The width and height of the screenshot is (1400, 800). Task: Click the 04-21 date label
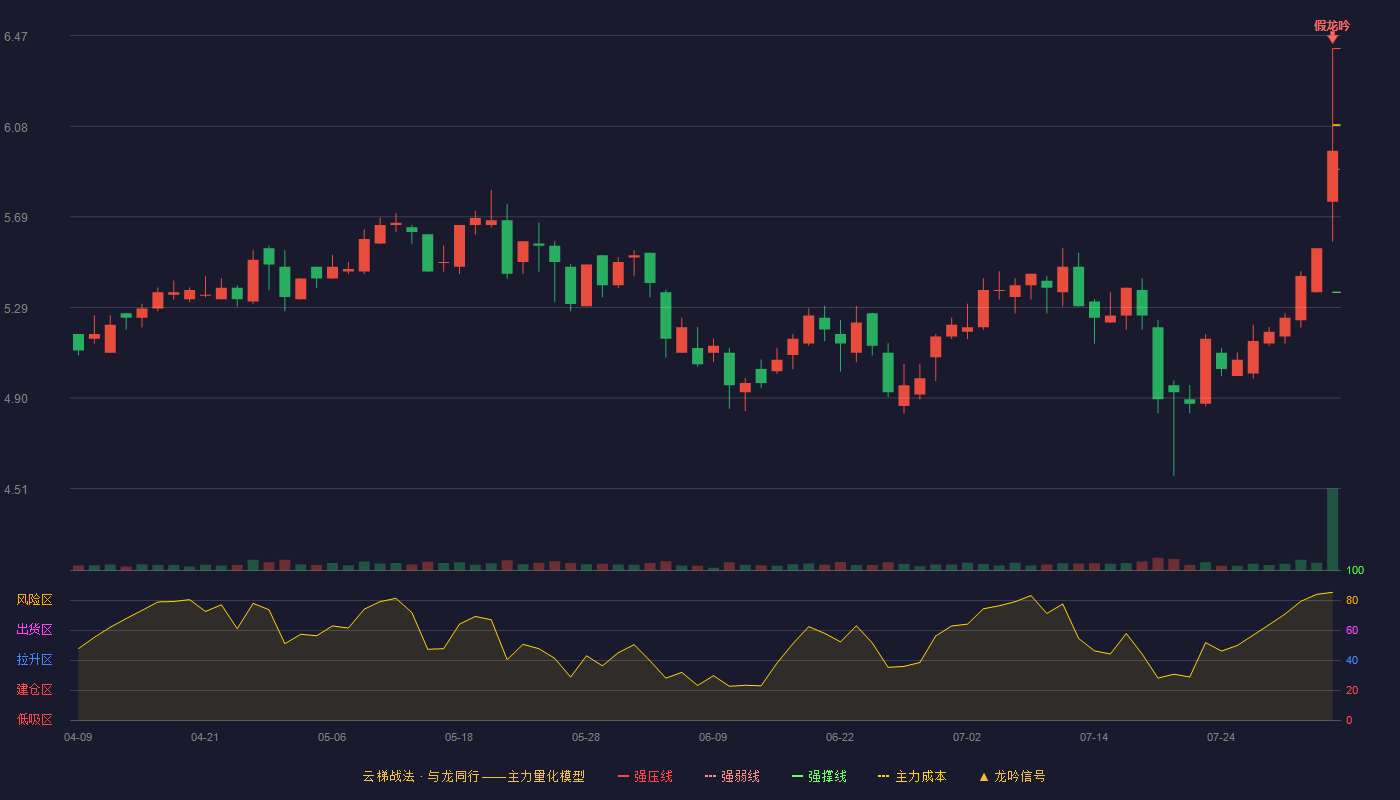click(205, 737)
